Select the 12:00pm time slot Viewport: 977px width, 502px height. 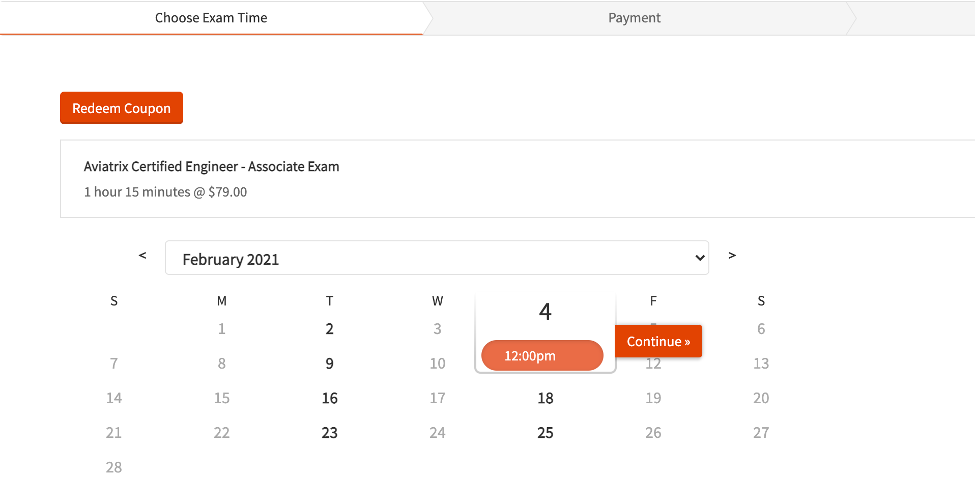(x=542, y=356)
